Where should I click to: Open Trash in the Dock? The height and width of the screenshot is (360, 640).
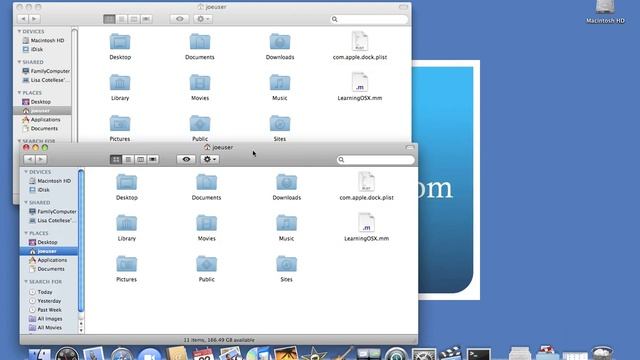click(602, 353)
